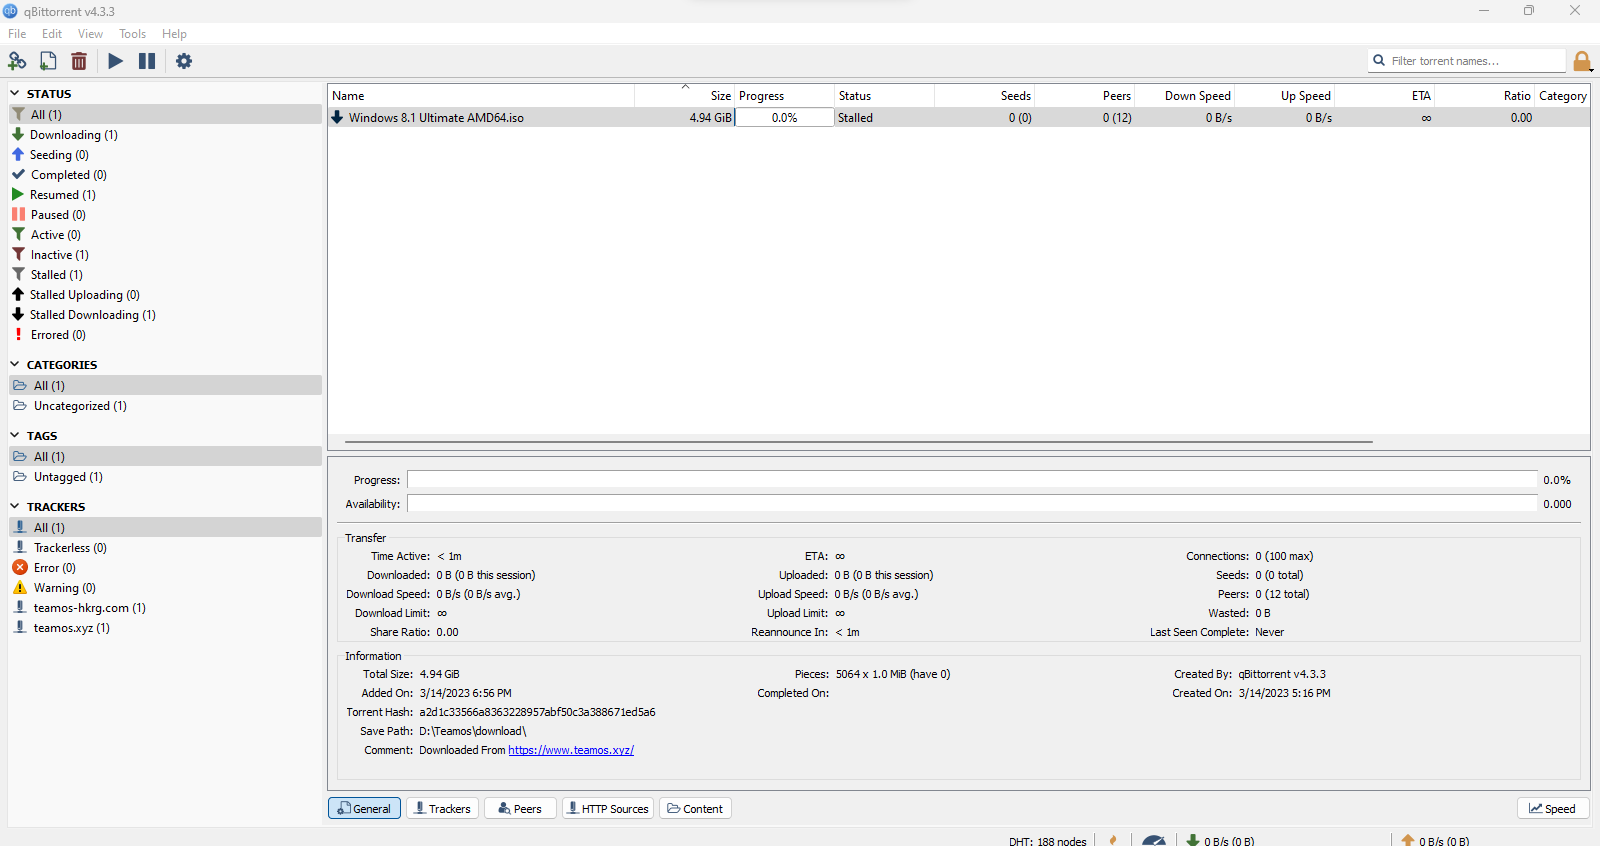Click the status bar download speed 0 B/s
The width and height of the screenshot is (1600, 846).
click(x=1220, y=840)
